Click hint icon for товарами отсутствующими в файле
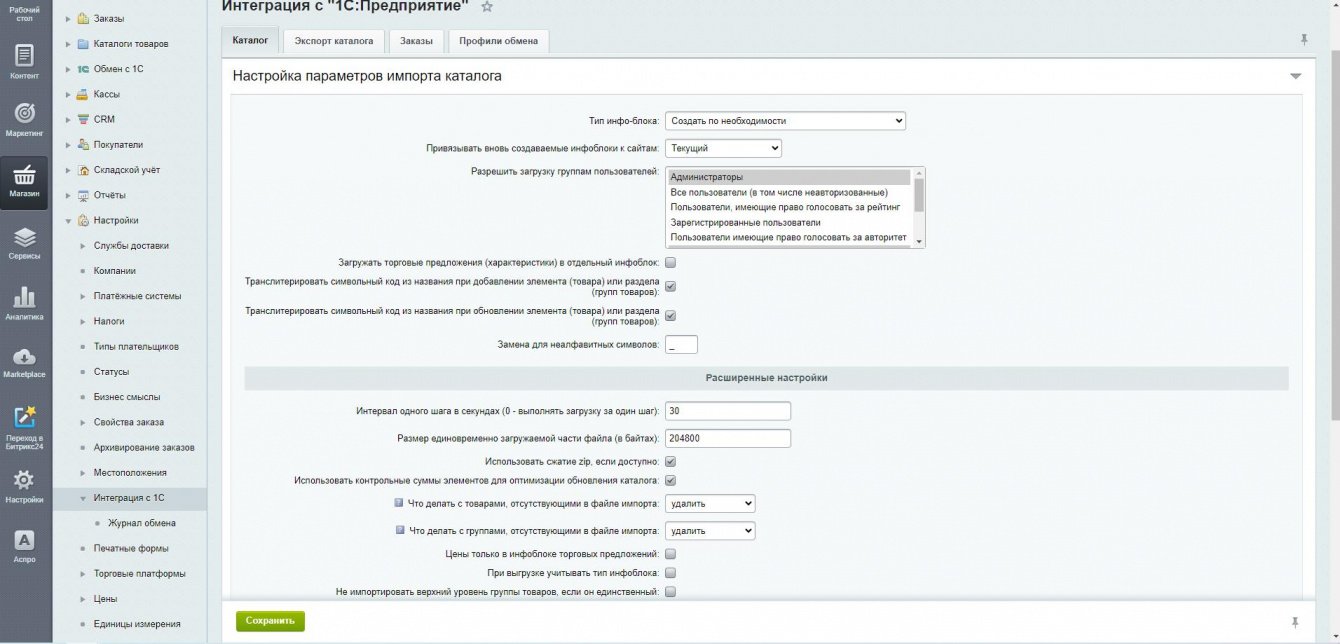The height and width of the screenshot is (644, 1340). (399, 503)
